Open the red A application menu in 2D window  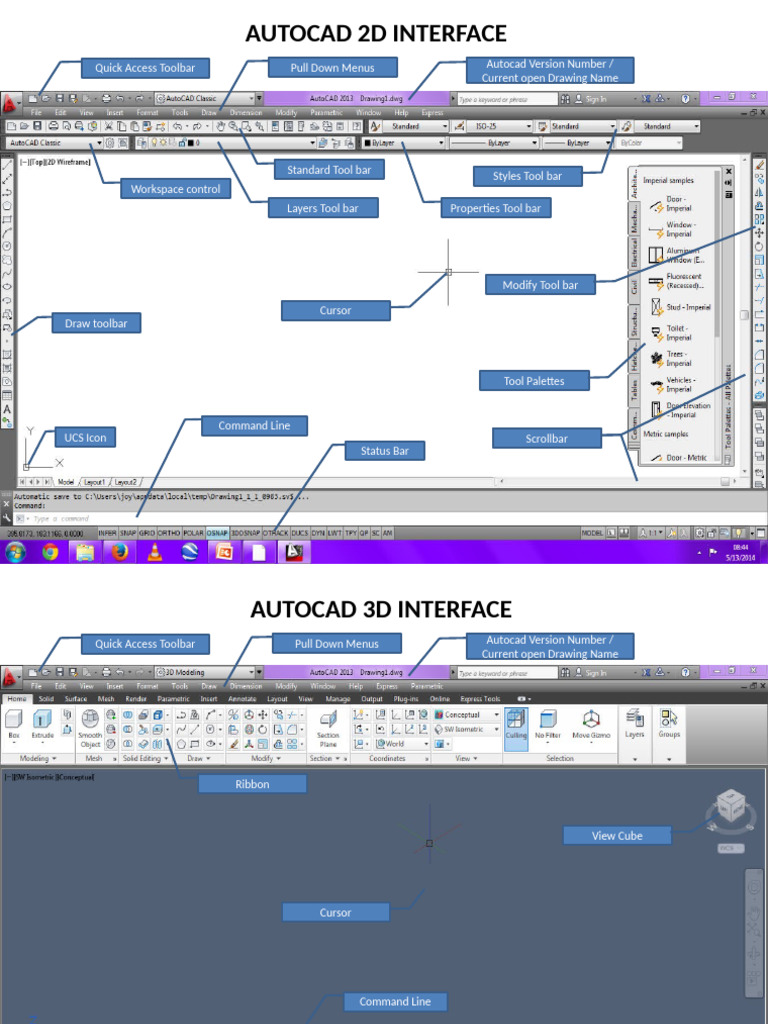tap(9, 103)
